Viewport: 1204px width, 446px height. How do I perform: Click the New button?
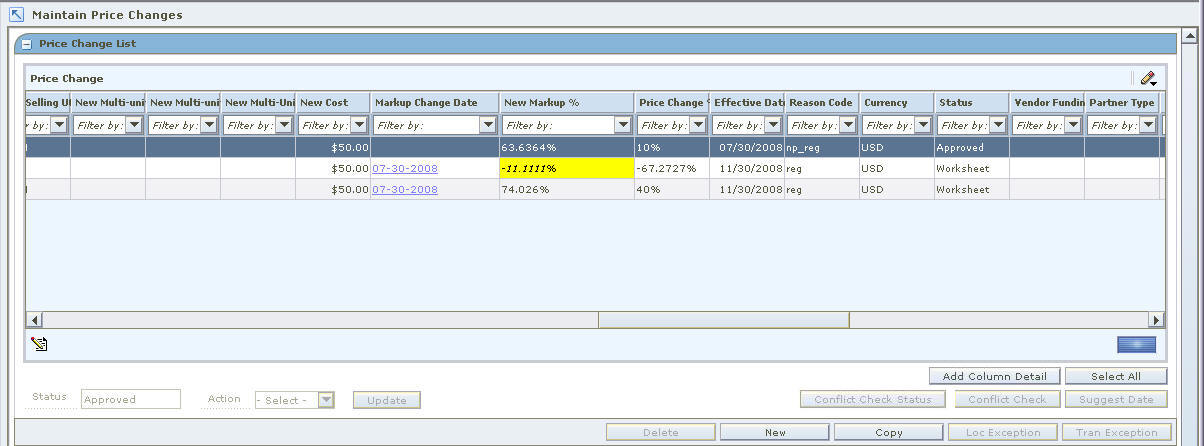click(774, 432)
